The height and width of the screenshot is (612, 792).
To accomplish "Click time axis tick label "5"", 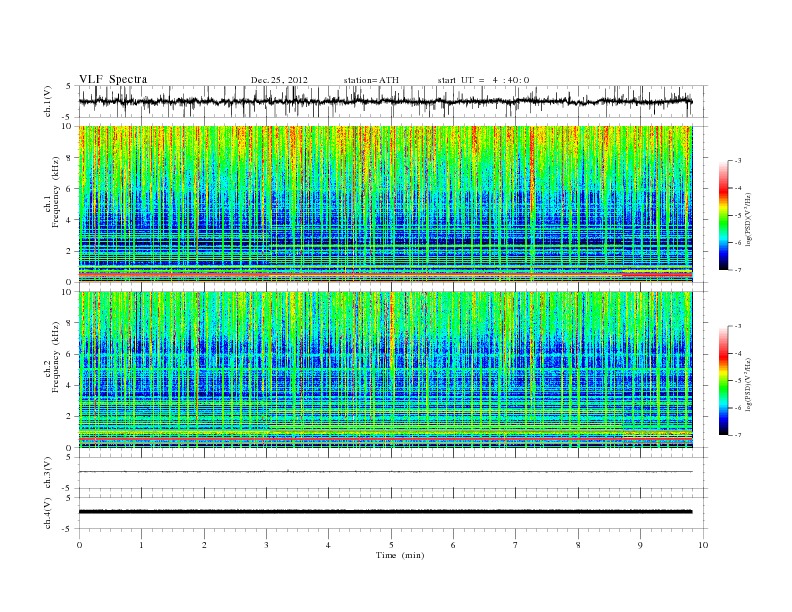I will click(391, 545).
